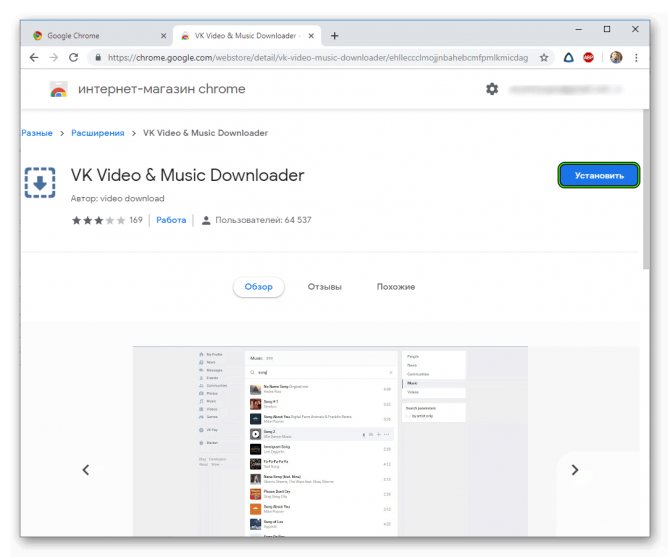Open the blue triangle extension icon
Image resolution: width=670 pixels, height=557 pixels.
click(x=568, y=58)
